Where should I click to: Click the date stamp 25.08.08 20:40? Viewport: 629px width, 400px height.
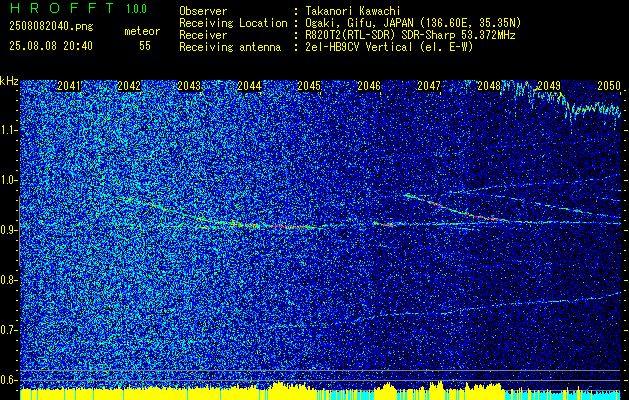click(51, 46)
